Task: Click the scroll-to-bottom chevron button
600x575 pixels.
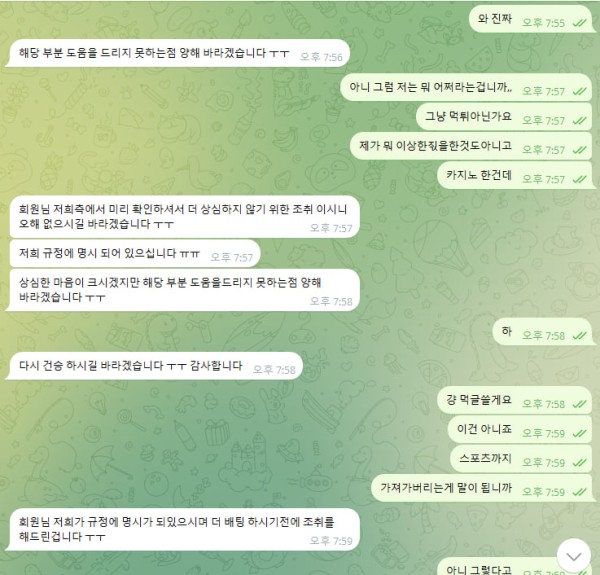Action: [x=574, y=555]
